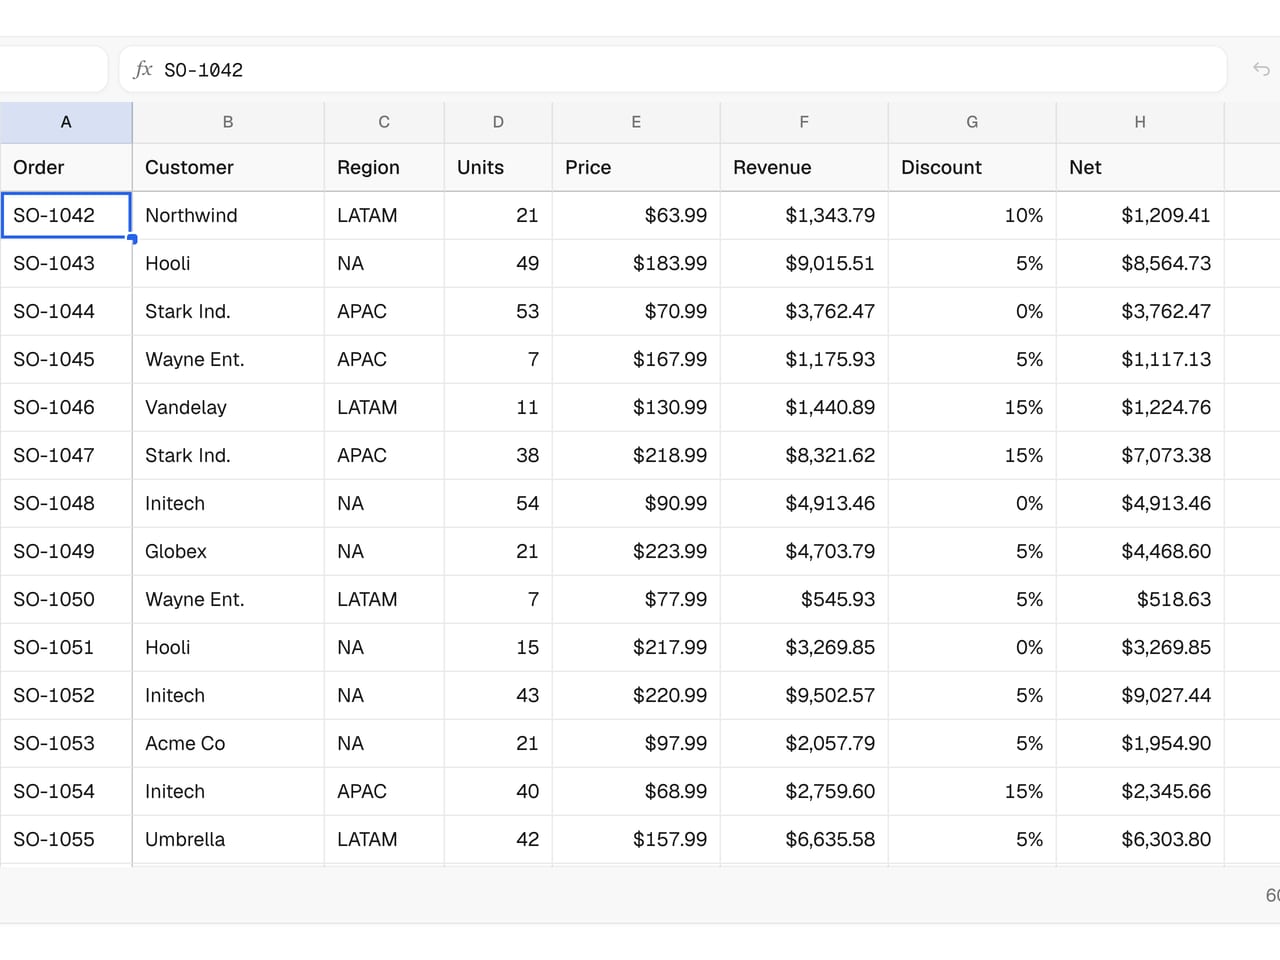This screenshot has height=960, width=1280.
Task: Select column C header
Action: click(x=384, y=122)
